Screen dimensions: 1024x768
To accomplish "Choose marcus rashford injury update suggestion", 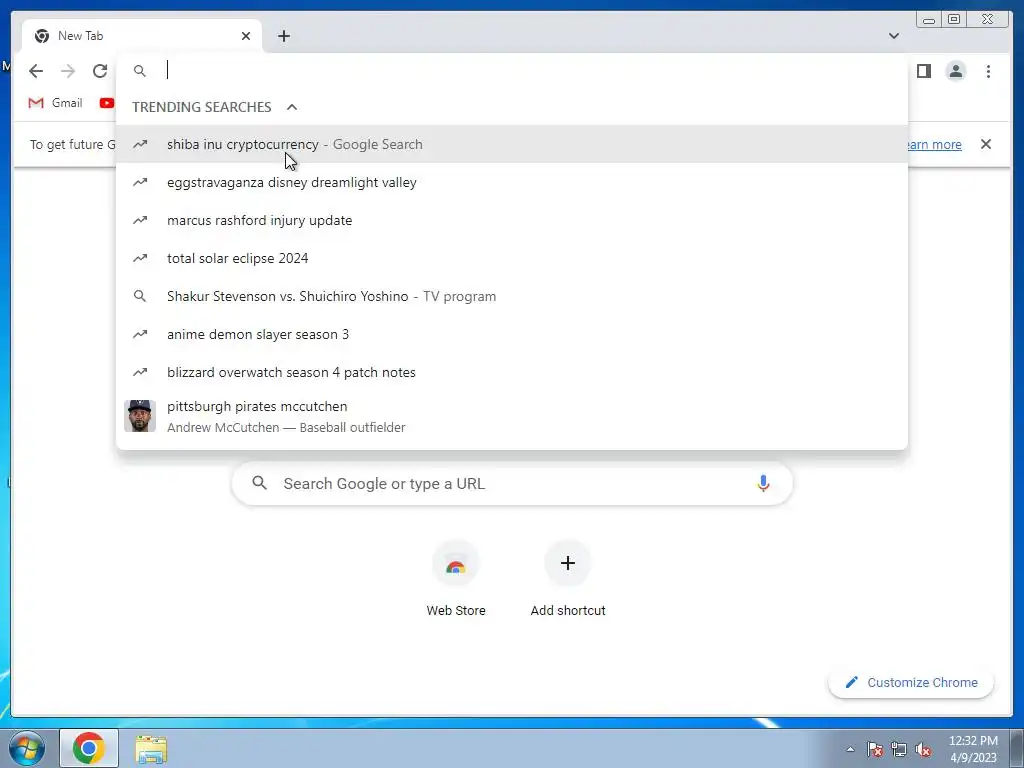I will pyautogui.click(x=512, y=220).
